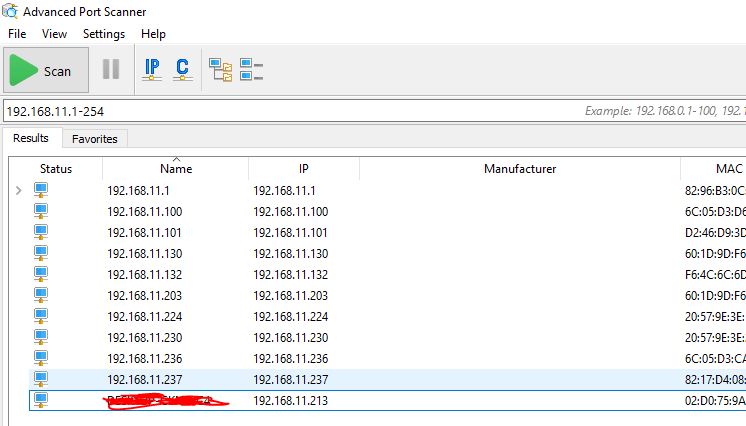Sort by the Status column header
746x426 pixels.
click(x=56, y=168)
